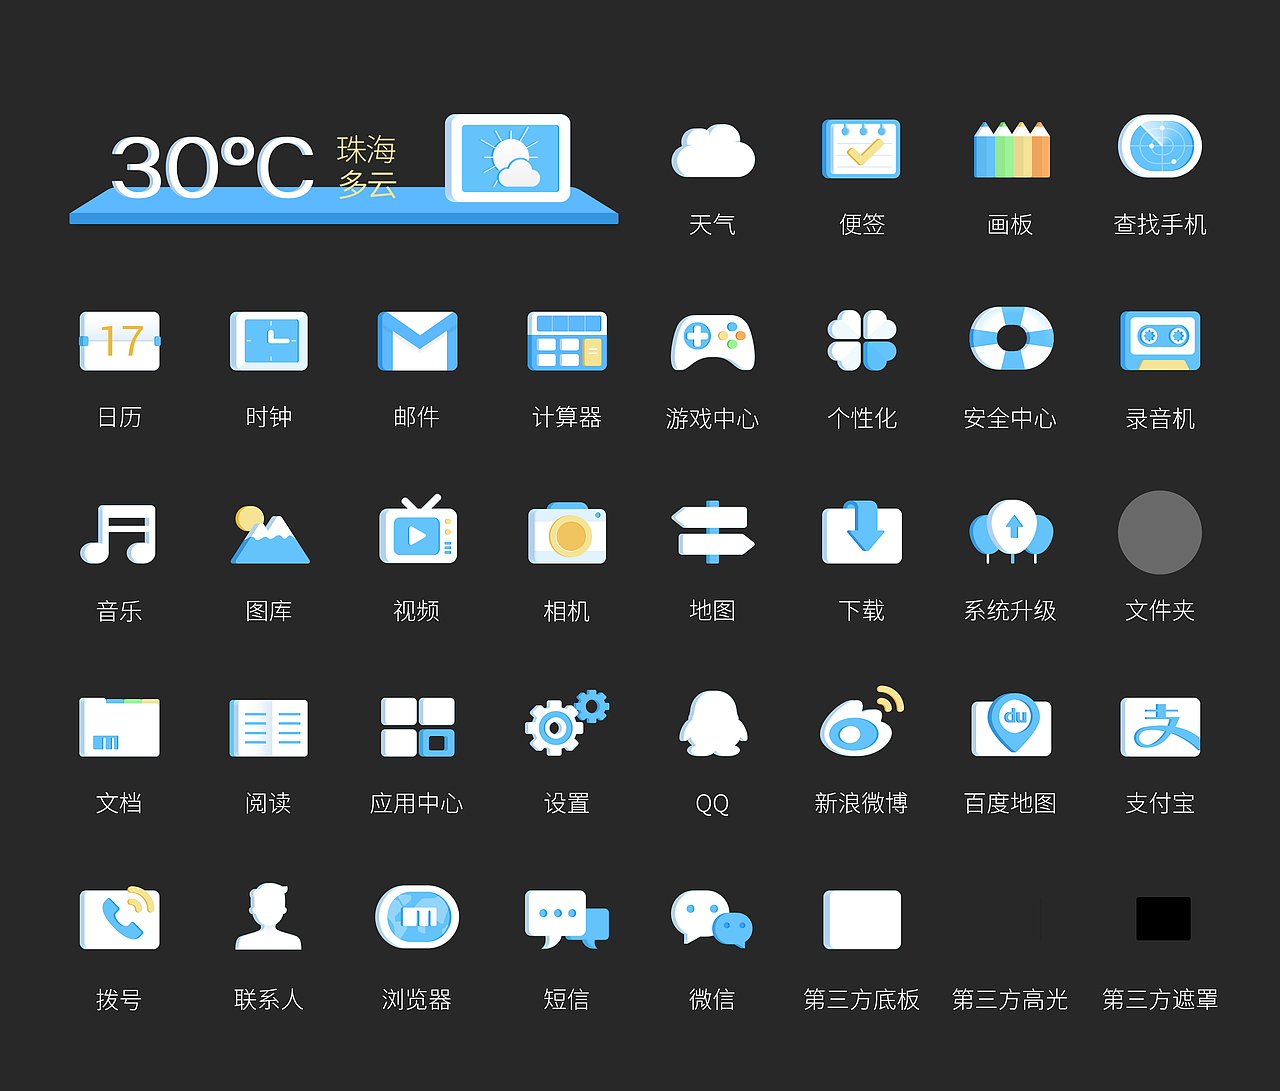Launch the 应用中心 app store icon
Image resolution: width=1280 pixels, height=1091 pixels.
point(418,727)
